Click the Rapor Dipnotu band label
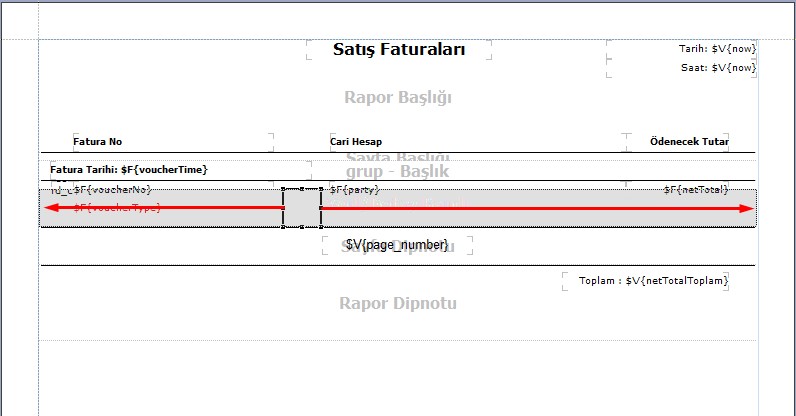This screenshot has height=416, width=796. [x=398, y=303]
